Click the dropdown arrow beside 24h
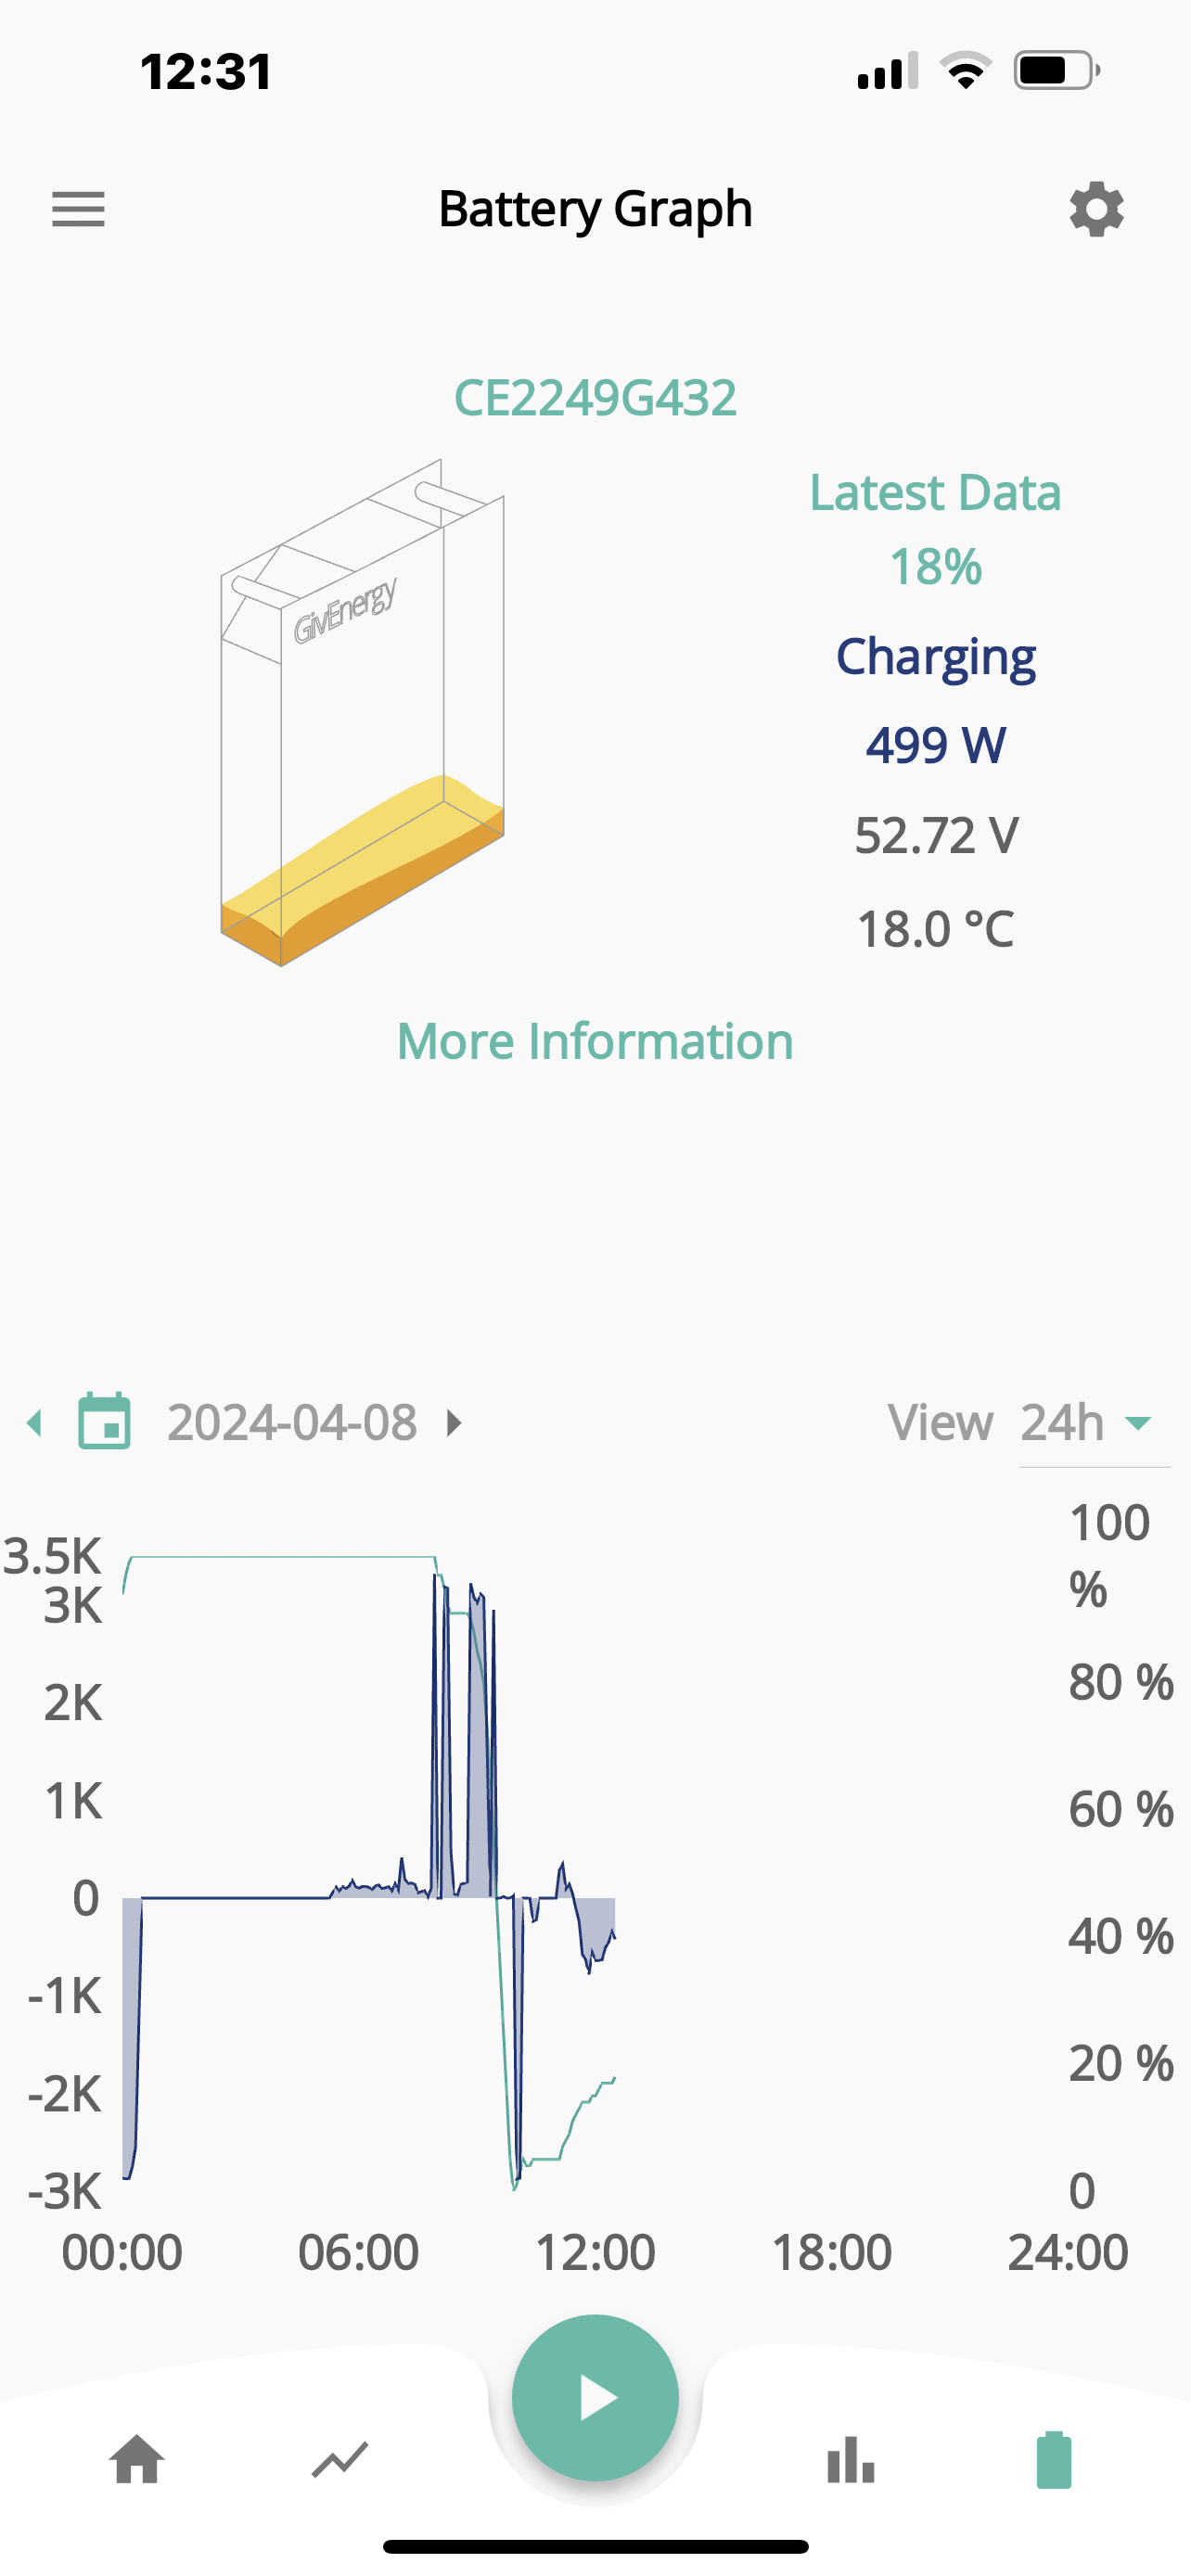1191x2576 pixels. (x=1138, y=1423)
